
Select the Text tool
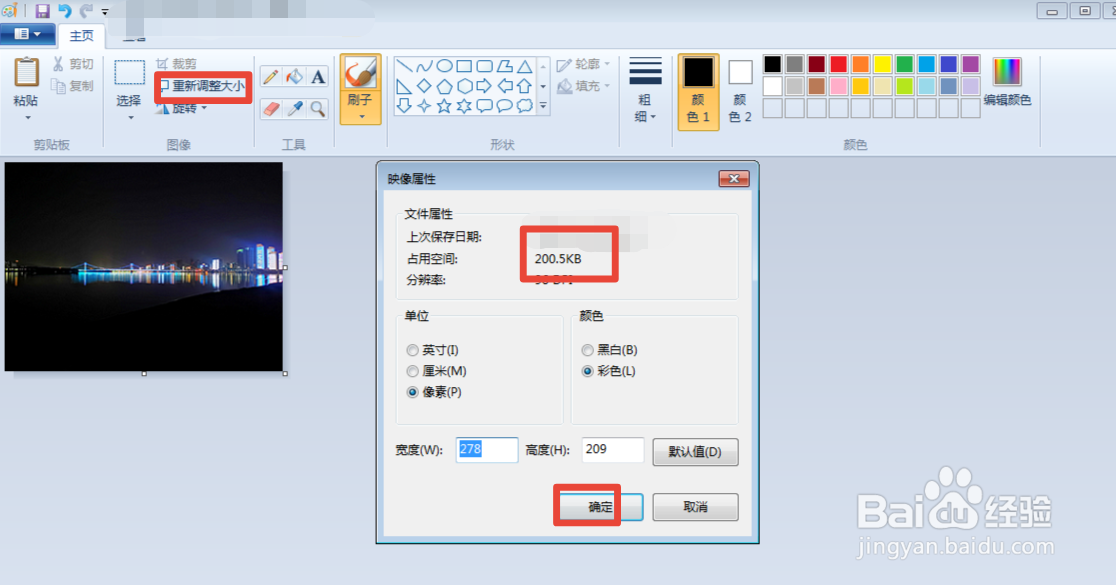(318, 75)
